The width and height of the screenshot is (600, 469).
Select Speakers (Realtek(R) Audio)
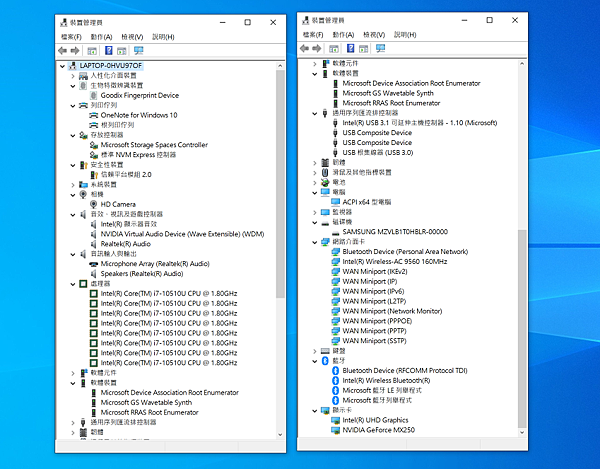point(142,274)
